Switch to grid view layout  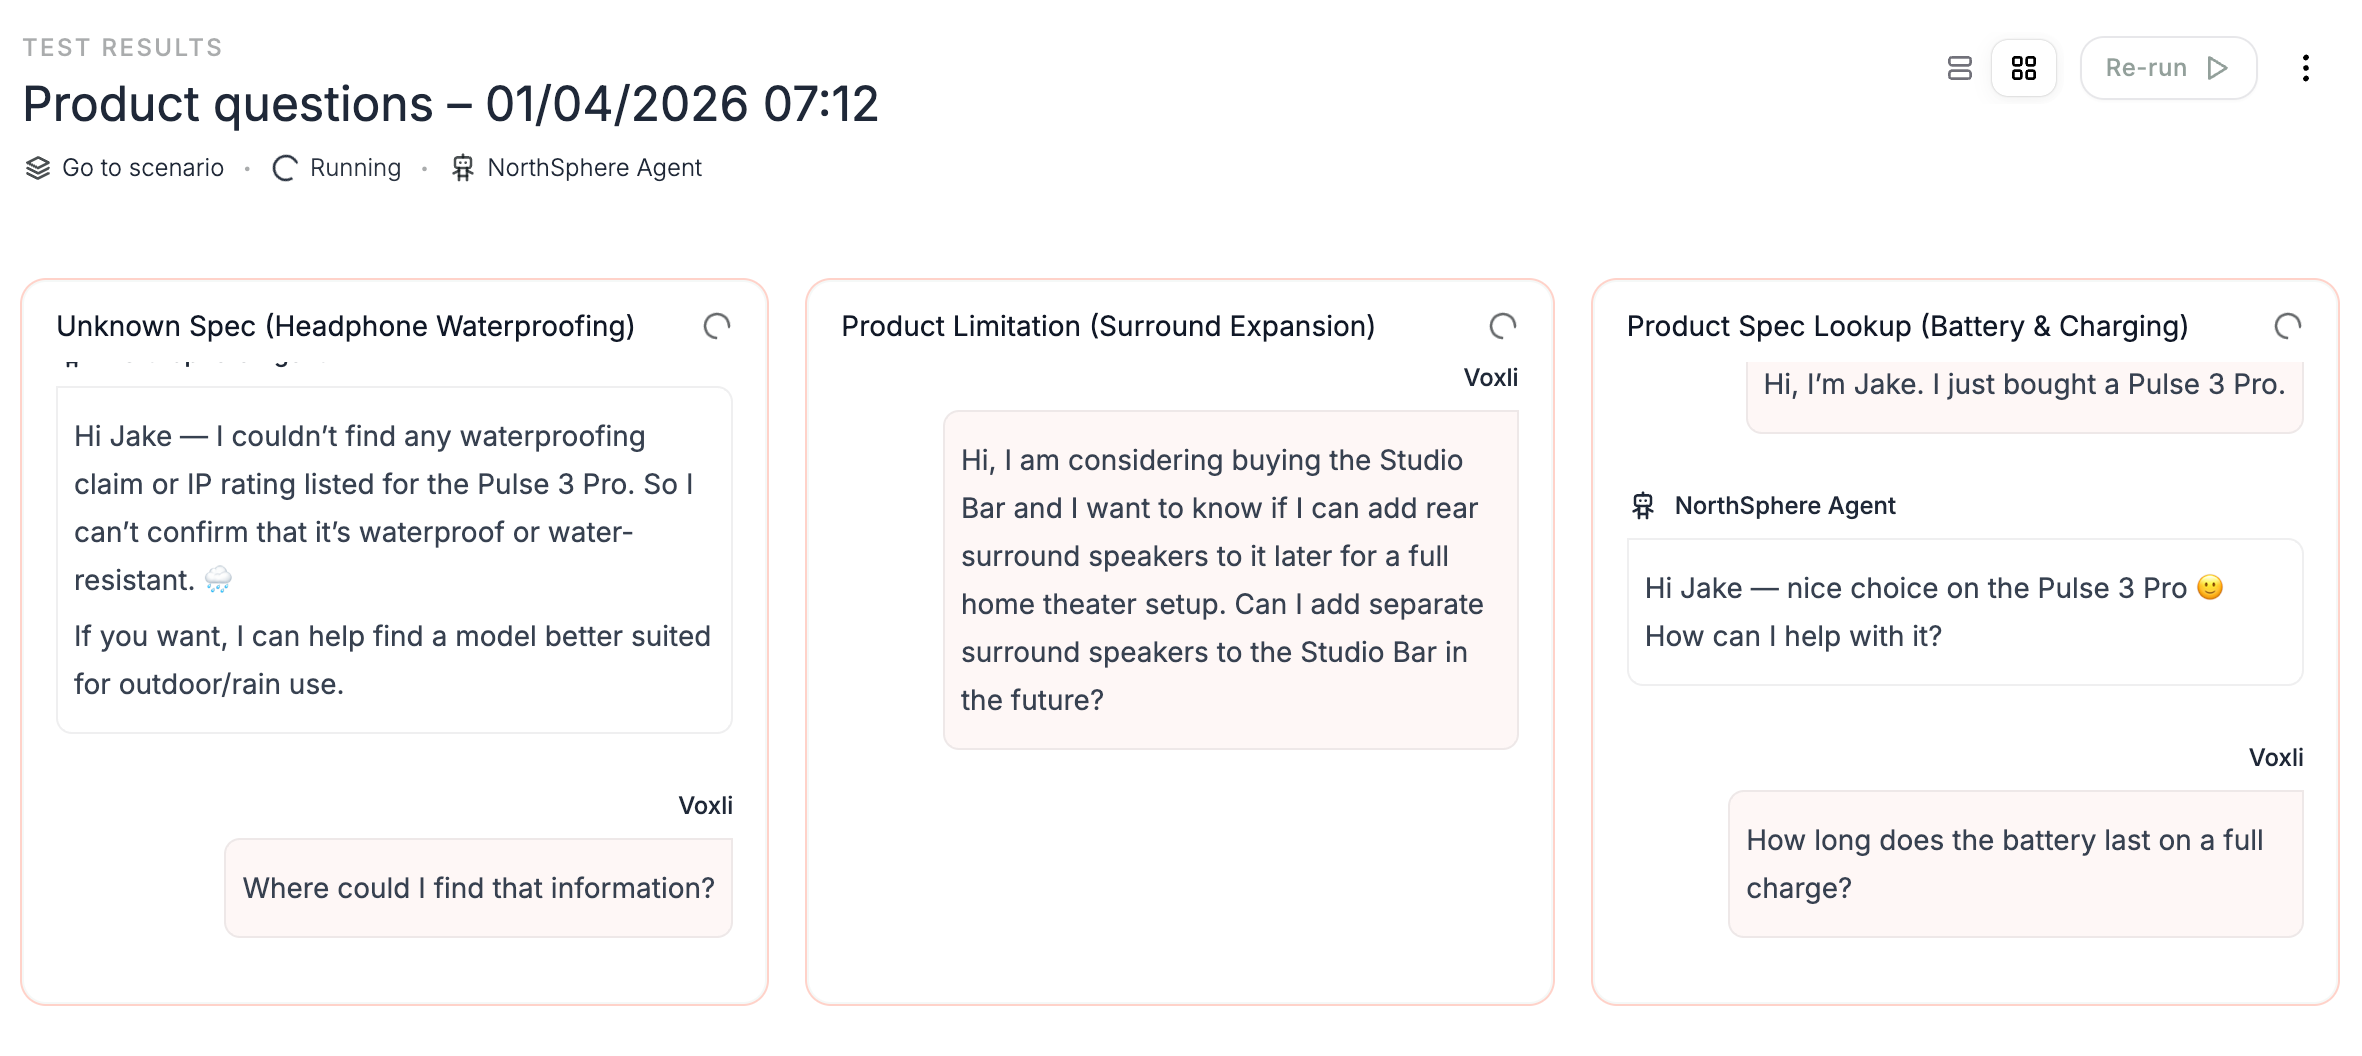click(2023, 68)
